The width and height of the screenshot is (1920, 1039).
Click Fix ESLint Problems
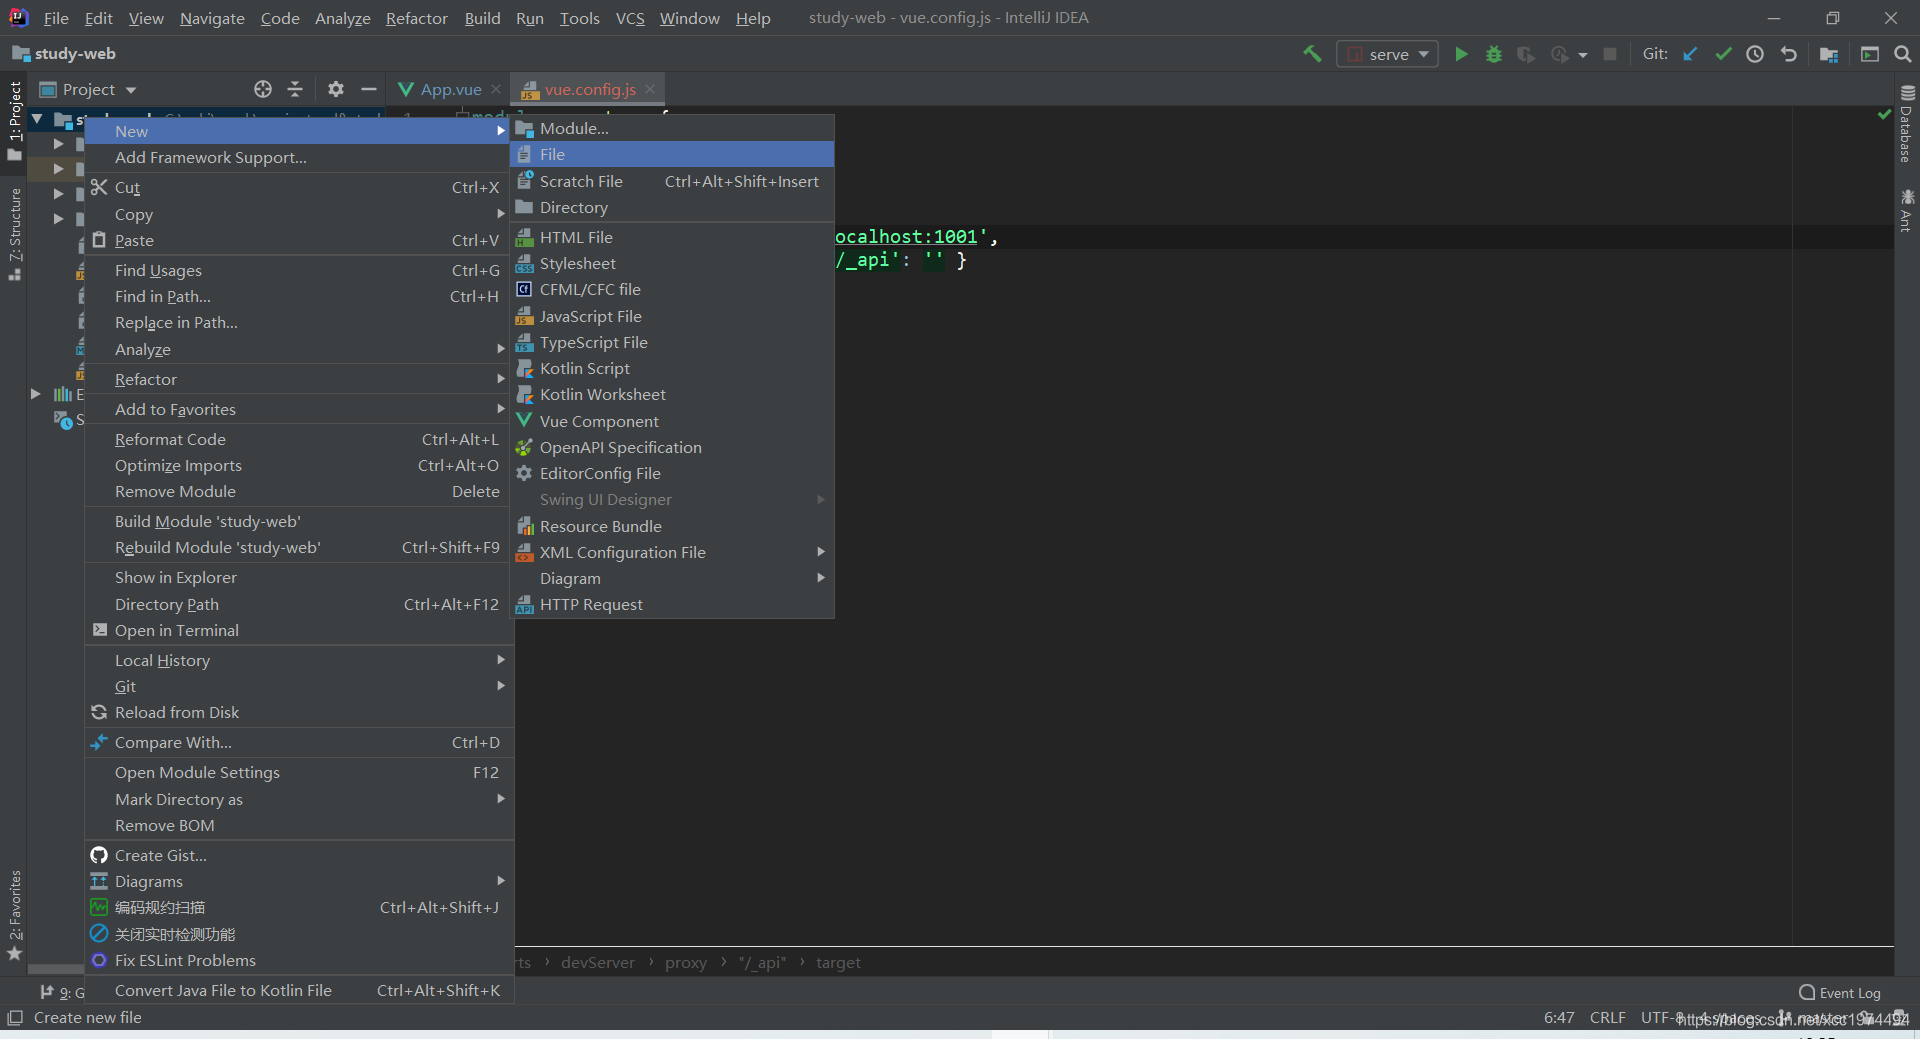299,960
